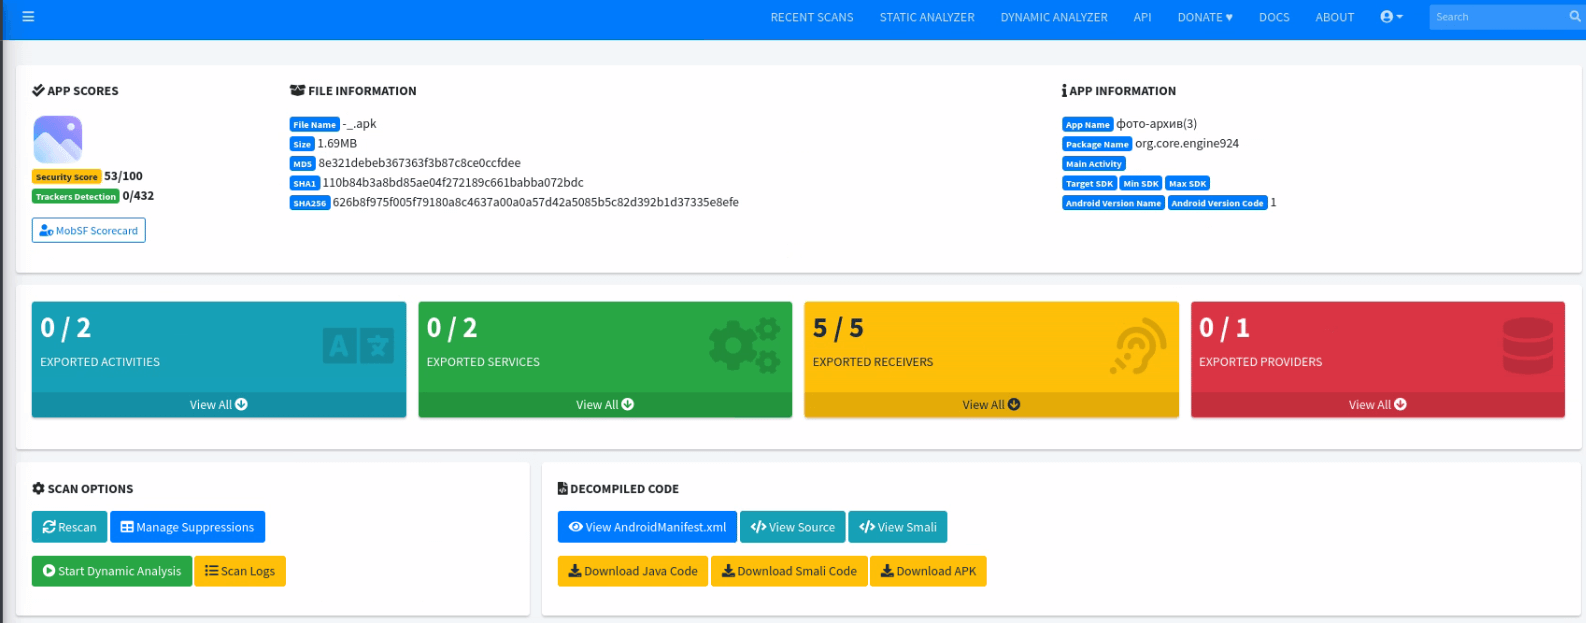The image size is (1586, 623).
Task: Expand View All under Exported Activities
Action: coord(218,405)
